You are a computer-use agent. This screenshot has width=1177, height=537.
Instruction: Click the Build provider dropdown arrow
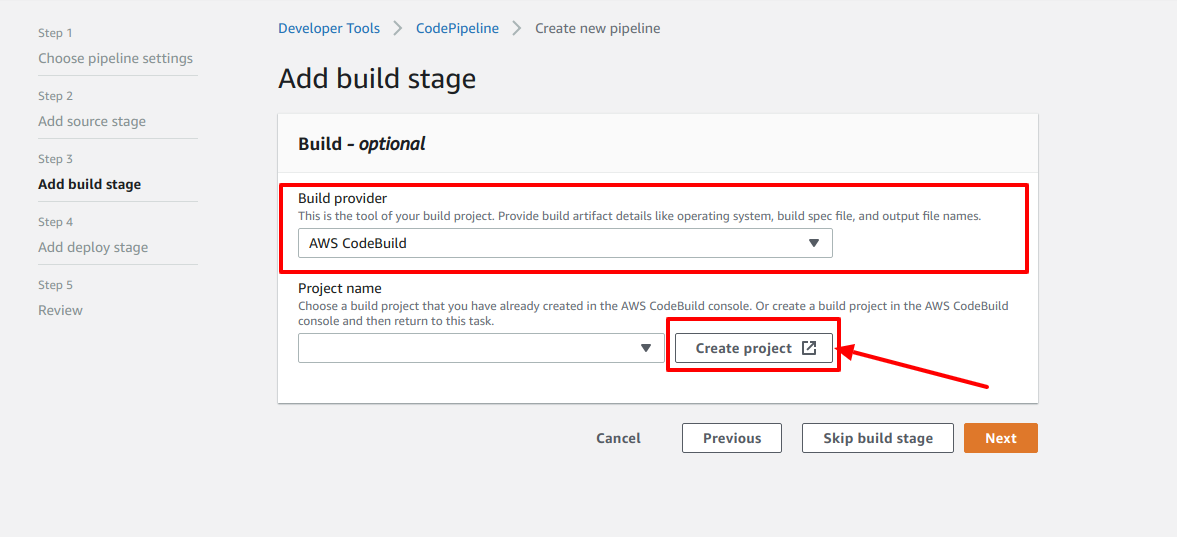point(813,243)
